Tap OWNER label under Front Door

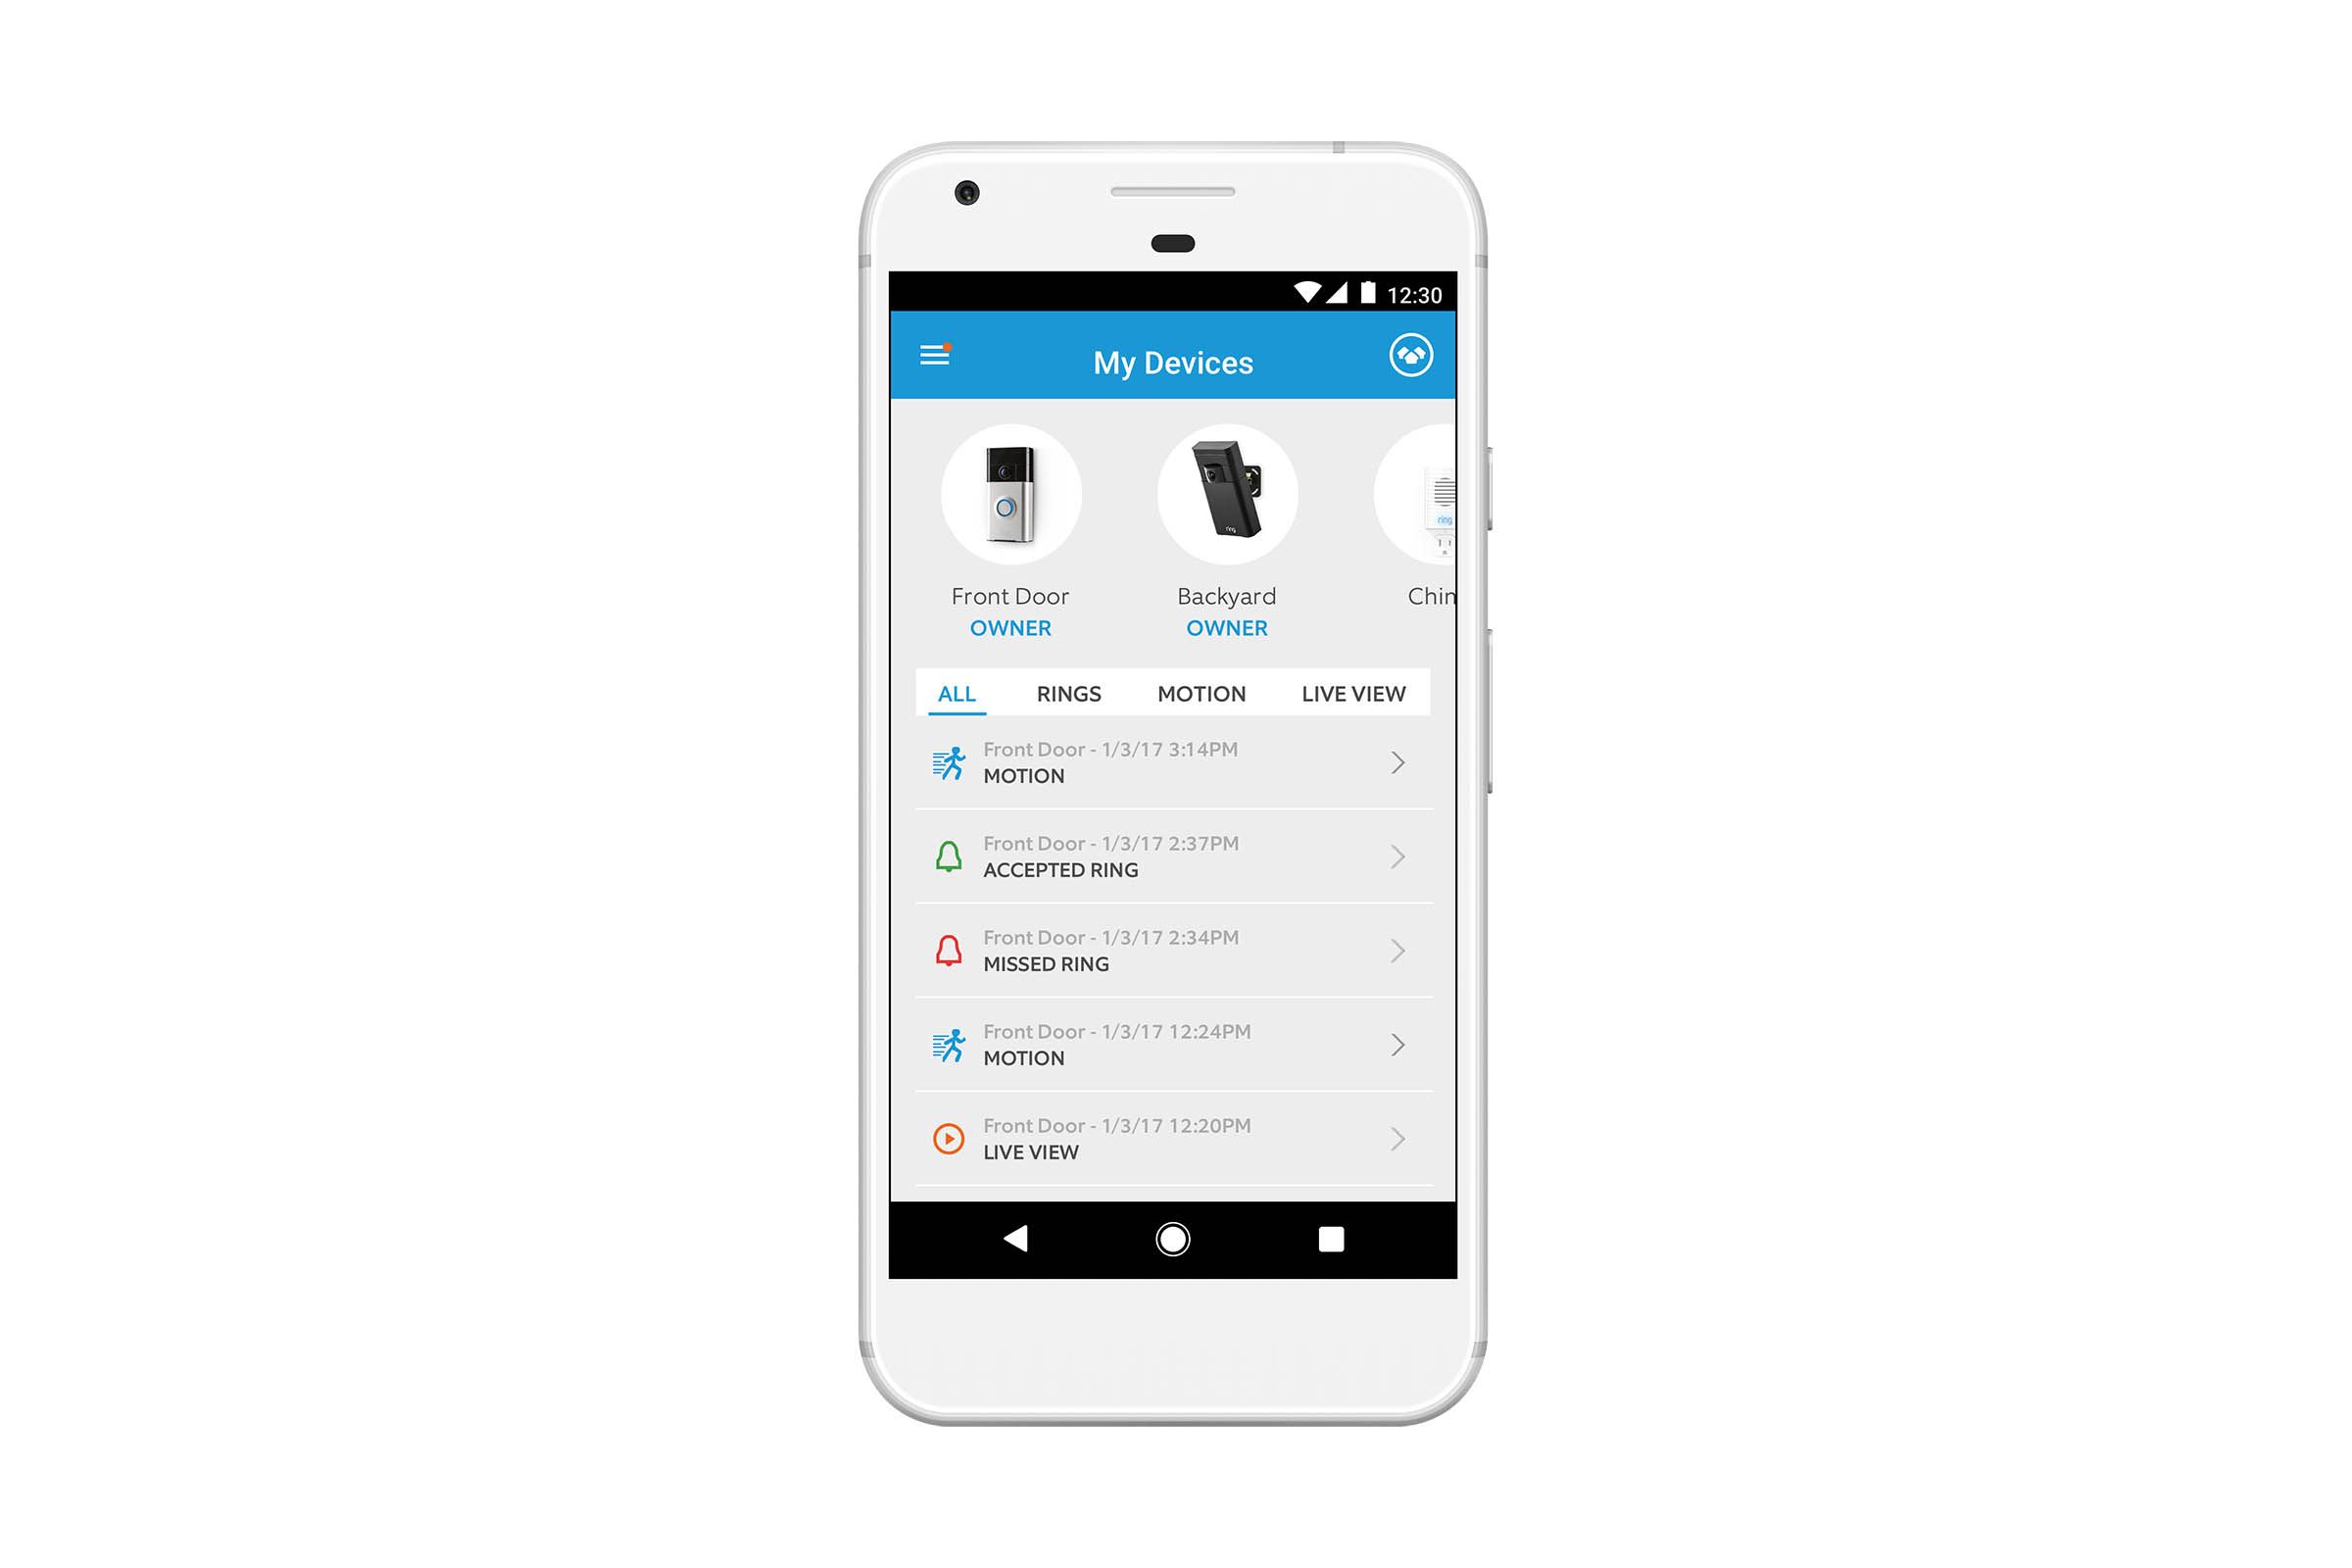pyautogui.click(x=1013, y=628)
